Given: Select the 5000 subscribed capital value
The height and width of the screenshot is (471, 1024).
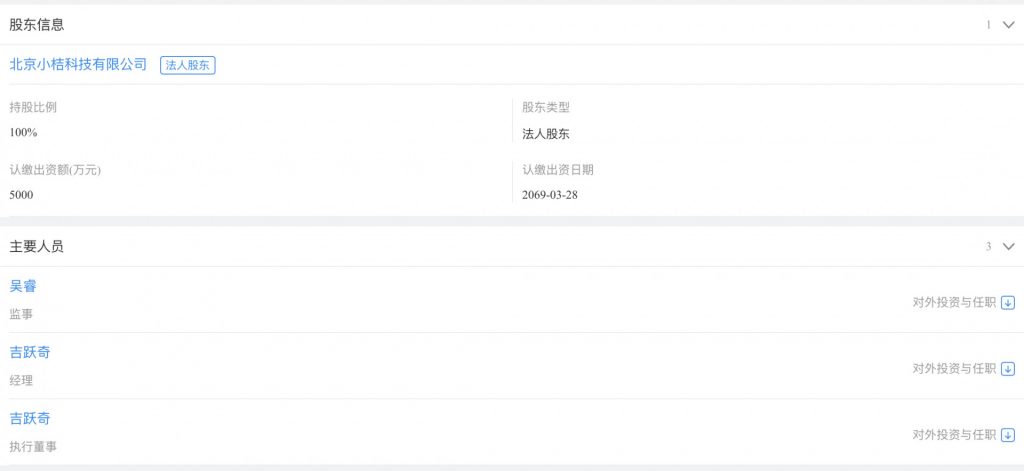Looking at the screenshot, I should tap(21, 195).
